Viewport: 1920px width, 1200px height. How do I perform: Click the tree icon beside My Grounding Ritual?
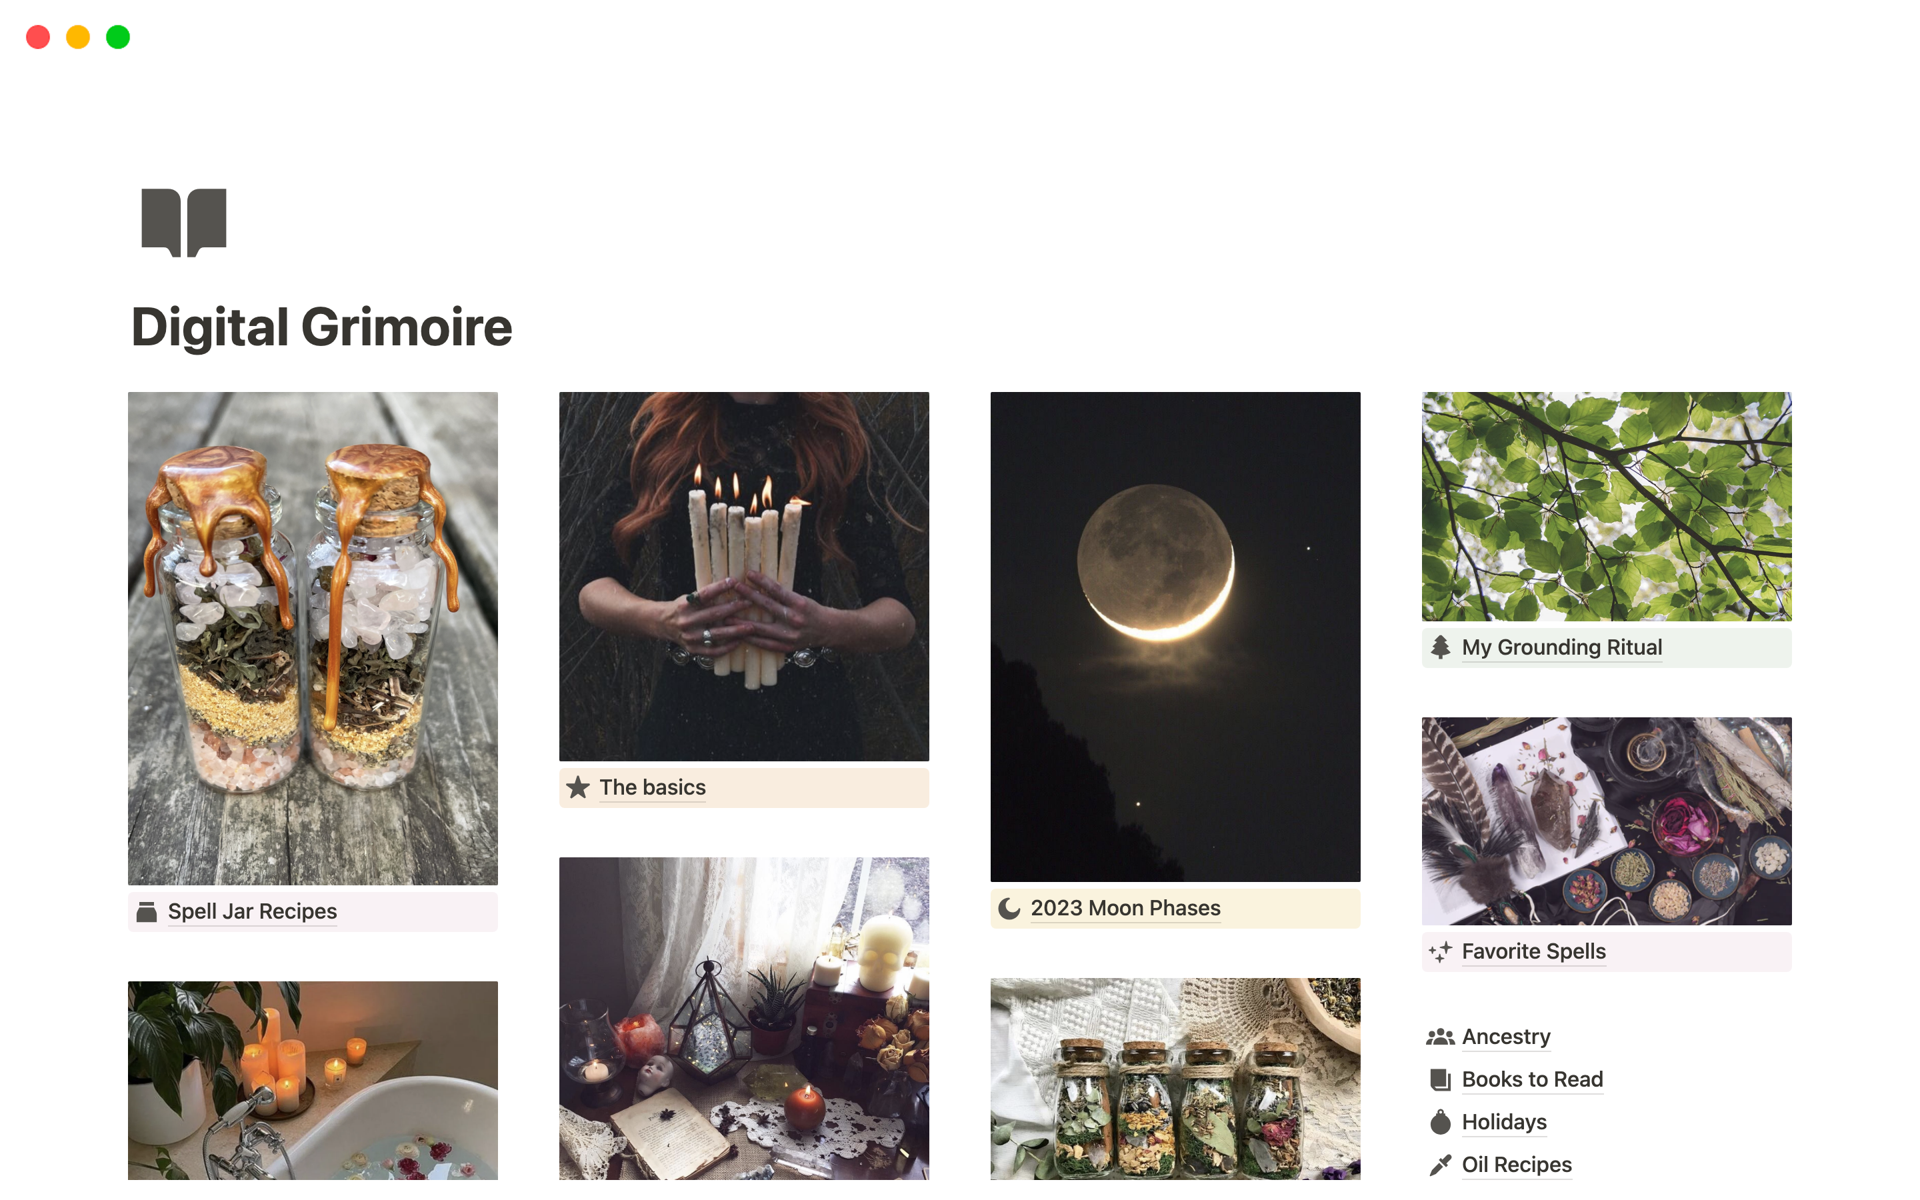pyautogui.click(x=1440, y=647)
